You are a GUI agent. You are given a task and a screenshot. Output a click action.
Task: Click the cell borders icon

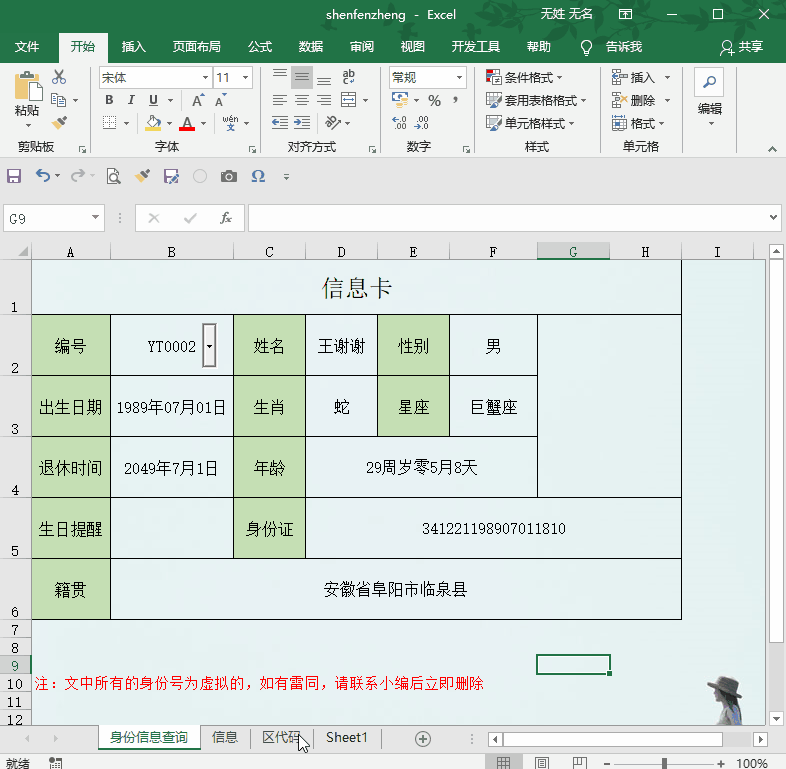(x=109, y=122)
